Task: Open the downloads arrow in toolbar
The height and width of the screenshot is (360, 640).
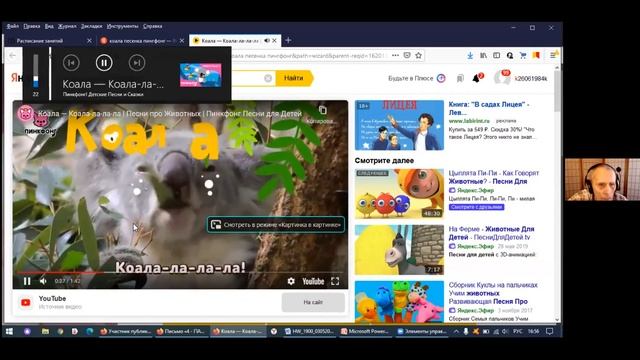Action: tap(470, 56)
